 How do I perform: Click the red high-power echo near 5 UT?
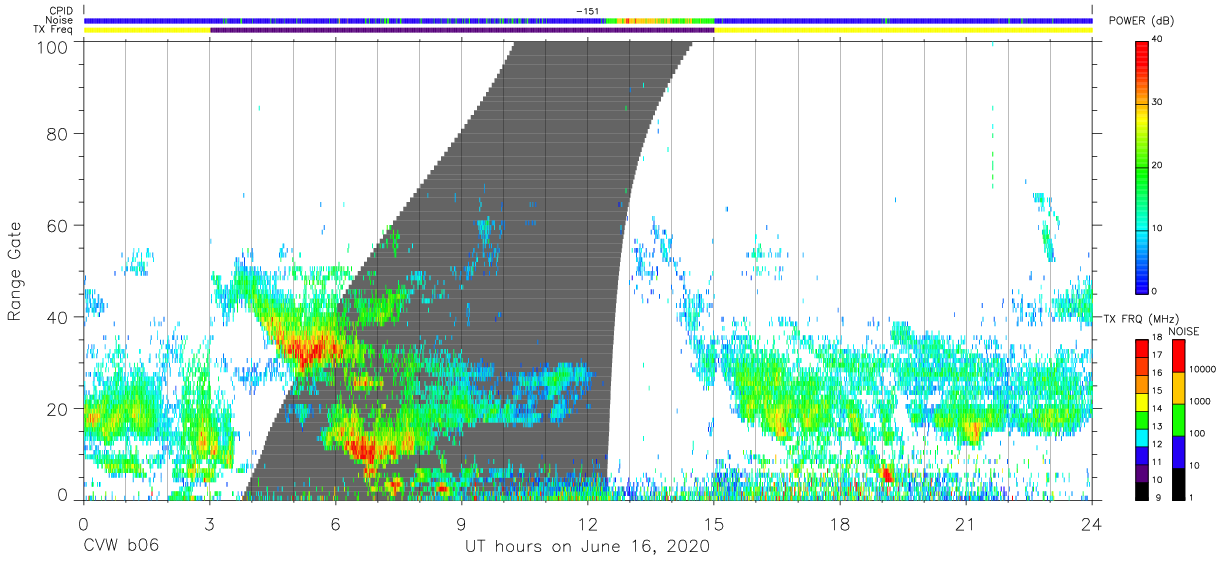[x=308, y=349]
